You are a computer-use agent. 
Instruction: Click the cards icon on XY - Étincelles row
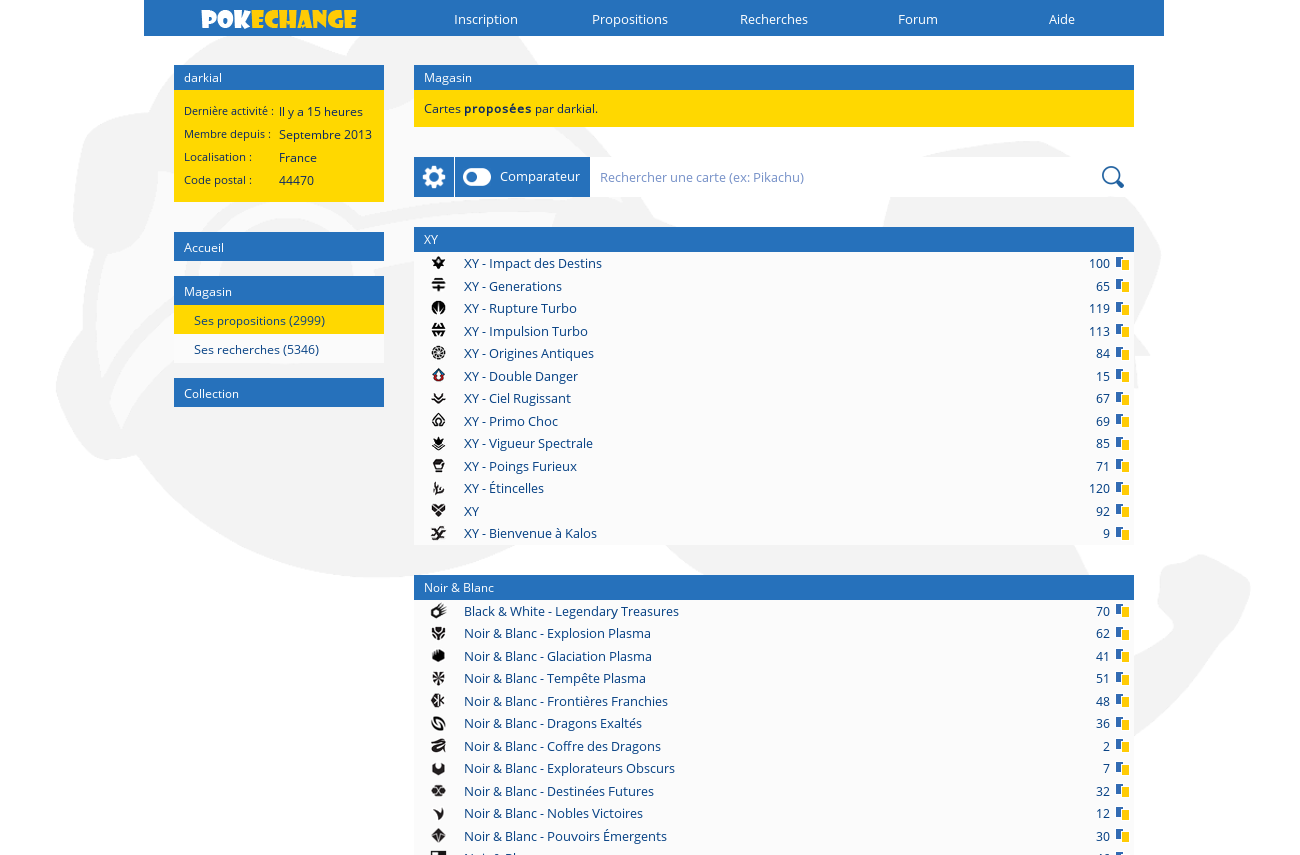pos(1122,488)
